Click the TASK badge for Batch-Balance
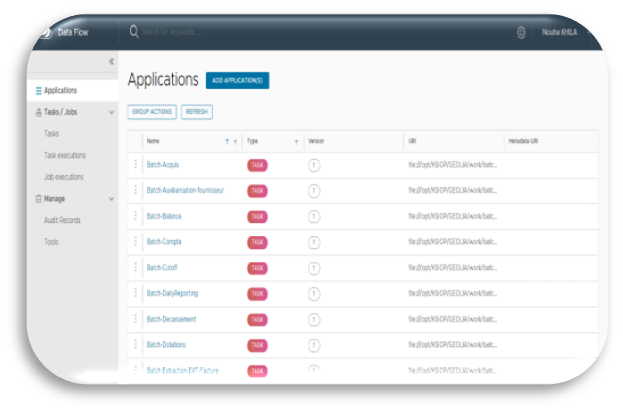Viewport: 623px width, 412px height. 257,217
